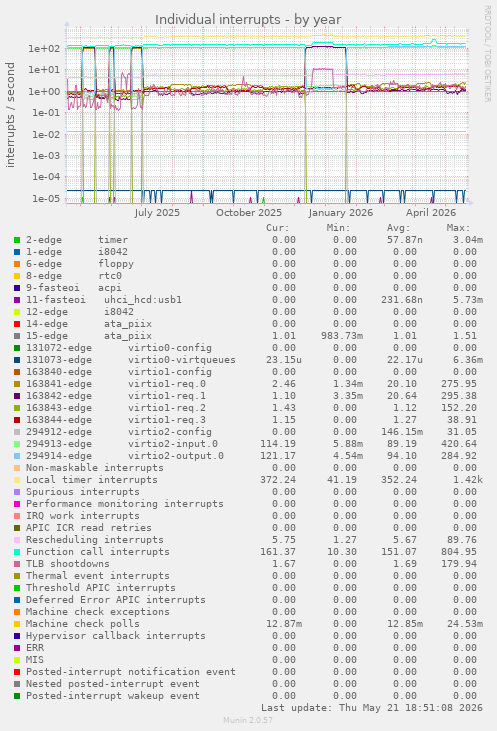The image size is (497, 731).
Task: Click the green swatch for 2-edge timer
Action: 17,240
